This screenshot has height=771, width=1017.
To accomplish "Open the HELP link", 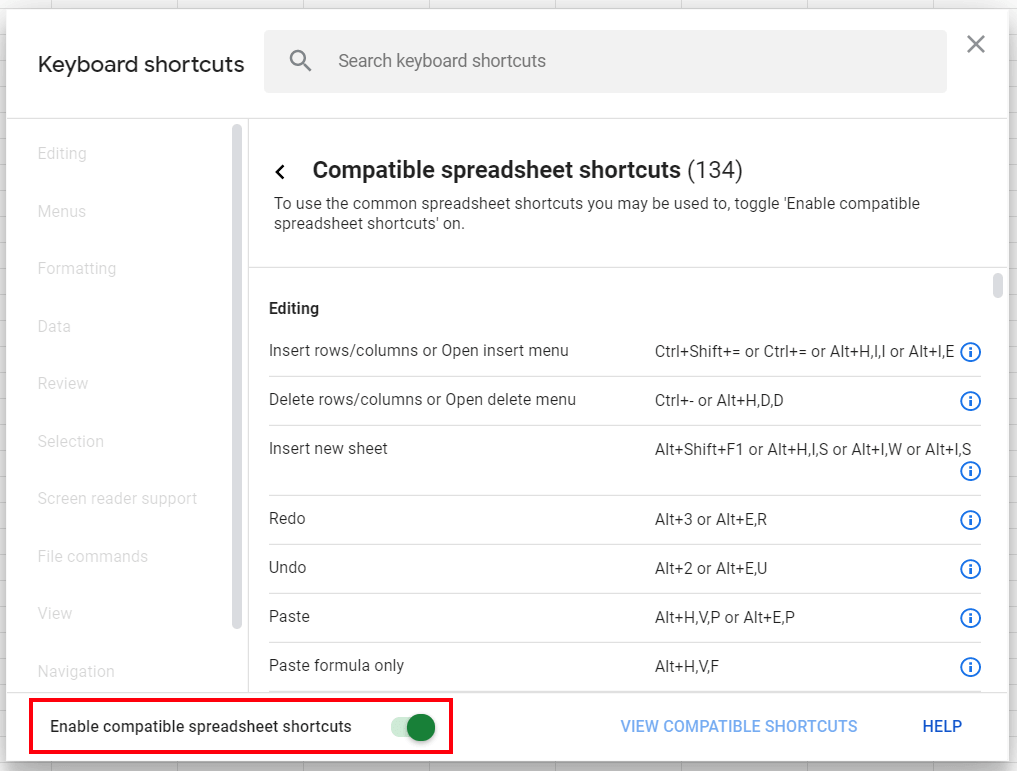I will pos(941,726).
